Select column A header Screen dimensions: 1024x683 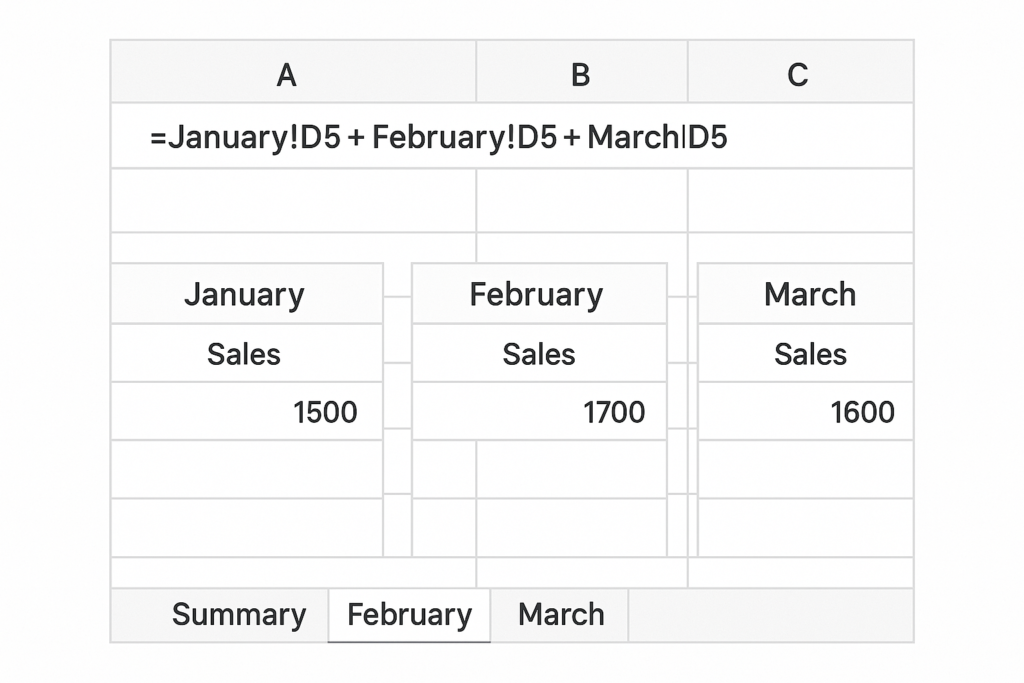click(287, 74)
